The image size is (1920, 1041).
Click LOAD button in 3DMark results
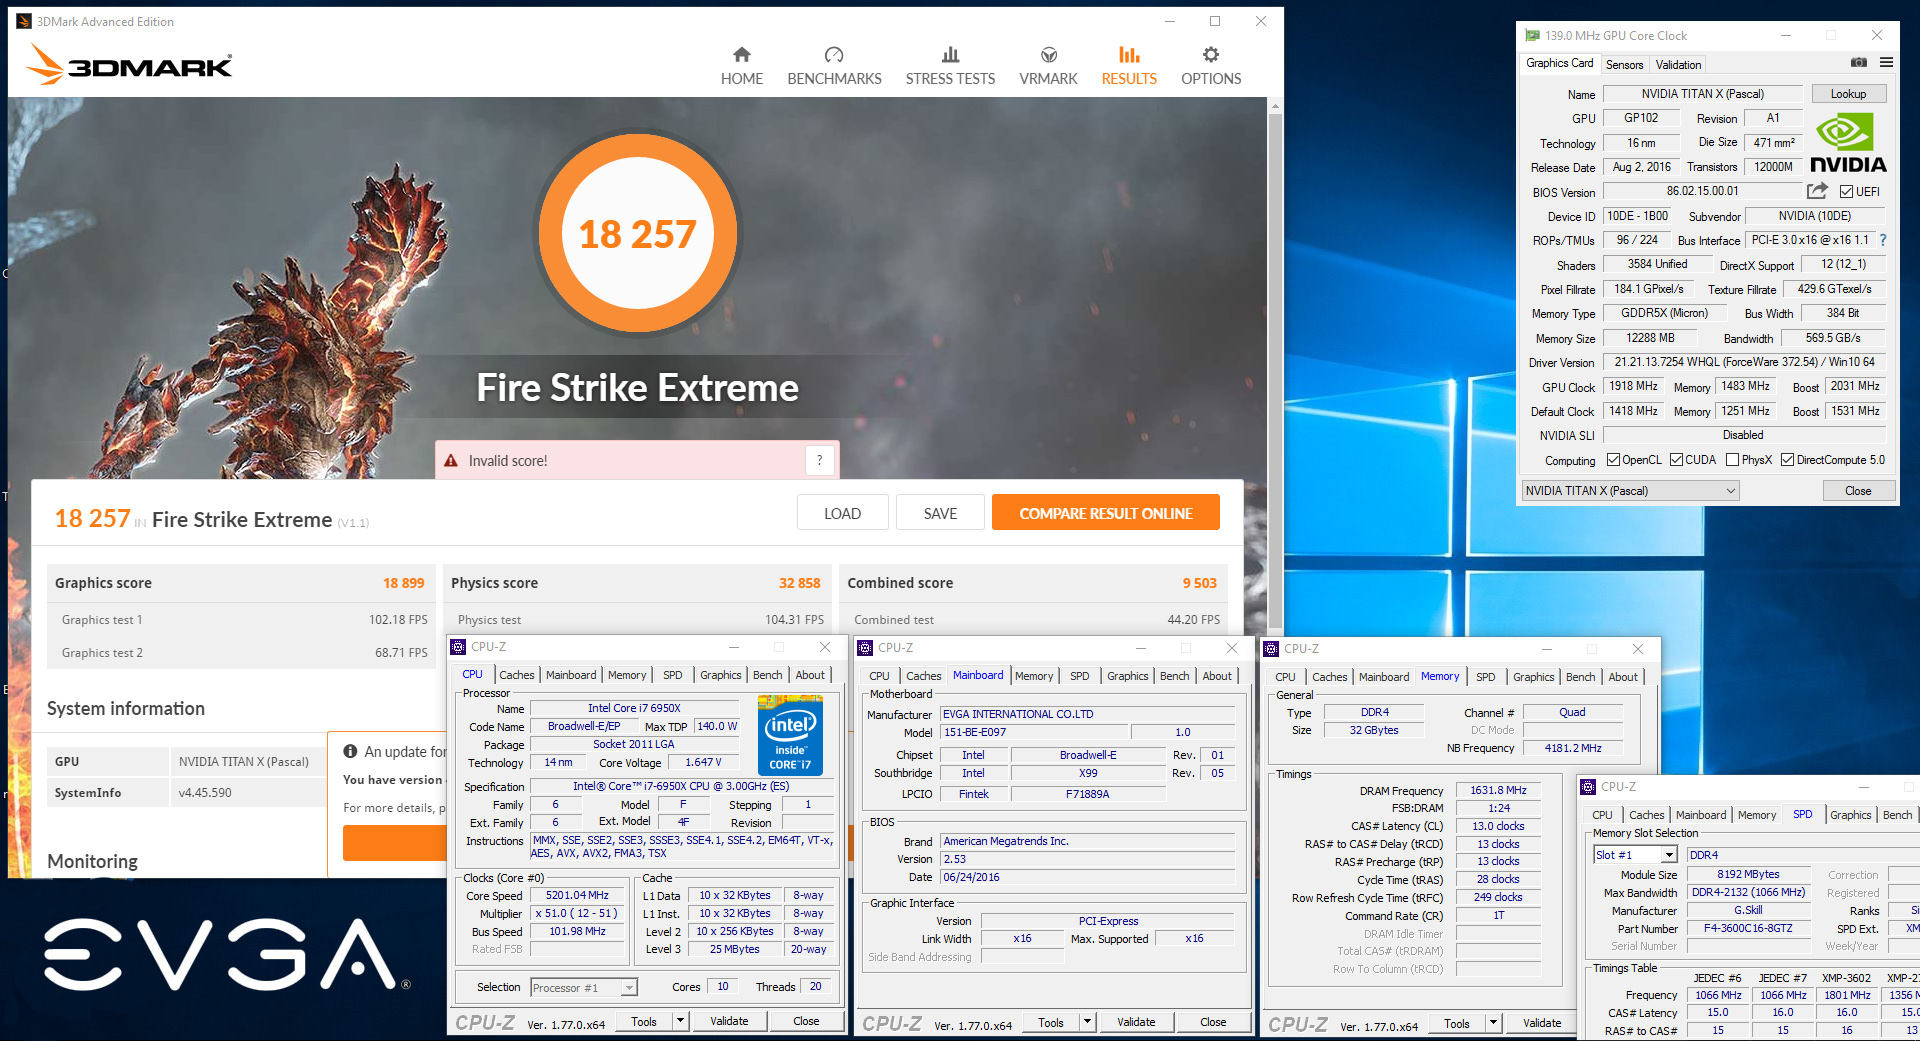[x=842, y=513]
